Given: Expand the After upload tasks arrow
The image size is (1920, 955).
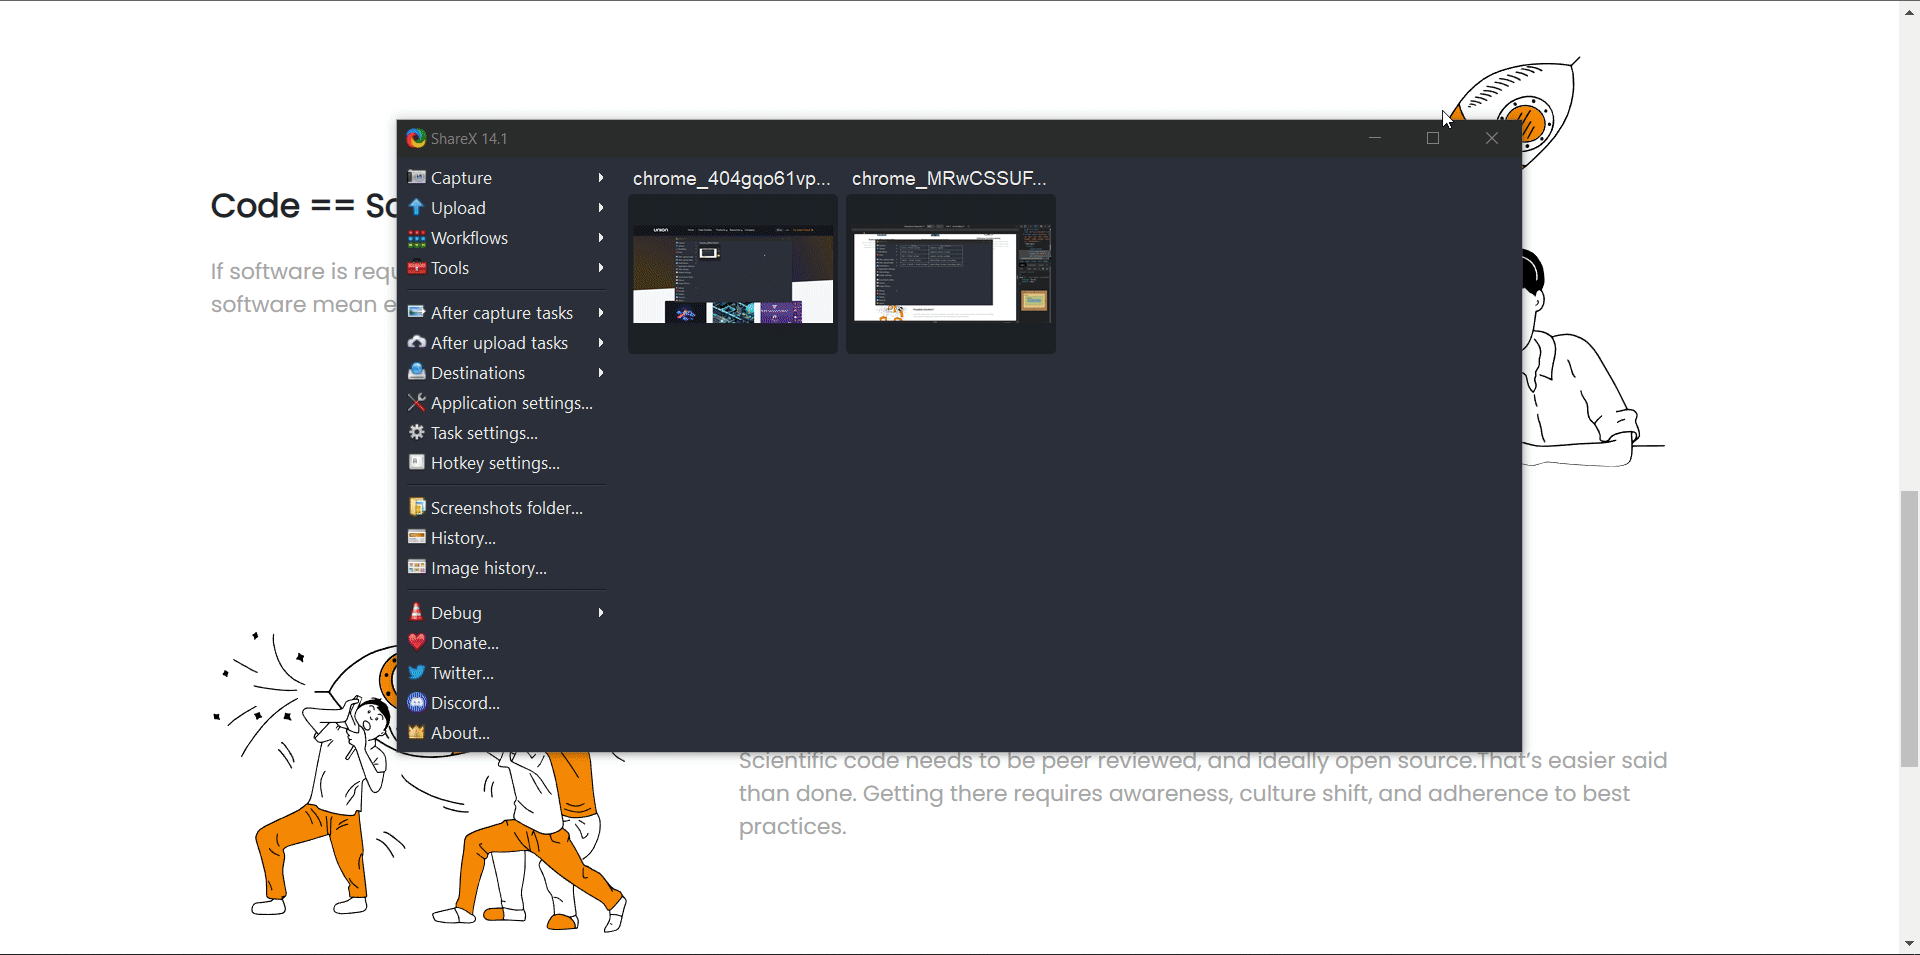Looking at the screenshot, I should pyautogui.click(x=601, y=342).
